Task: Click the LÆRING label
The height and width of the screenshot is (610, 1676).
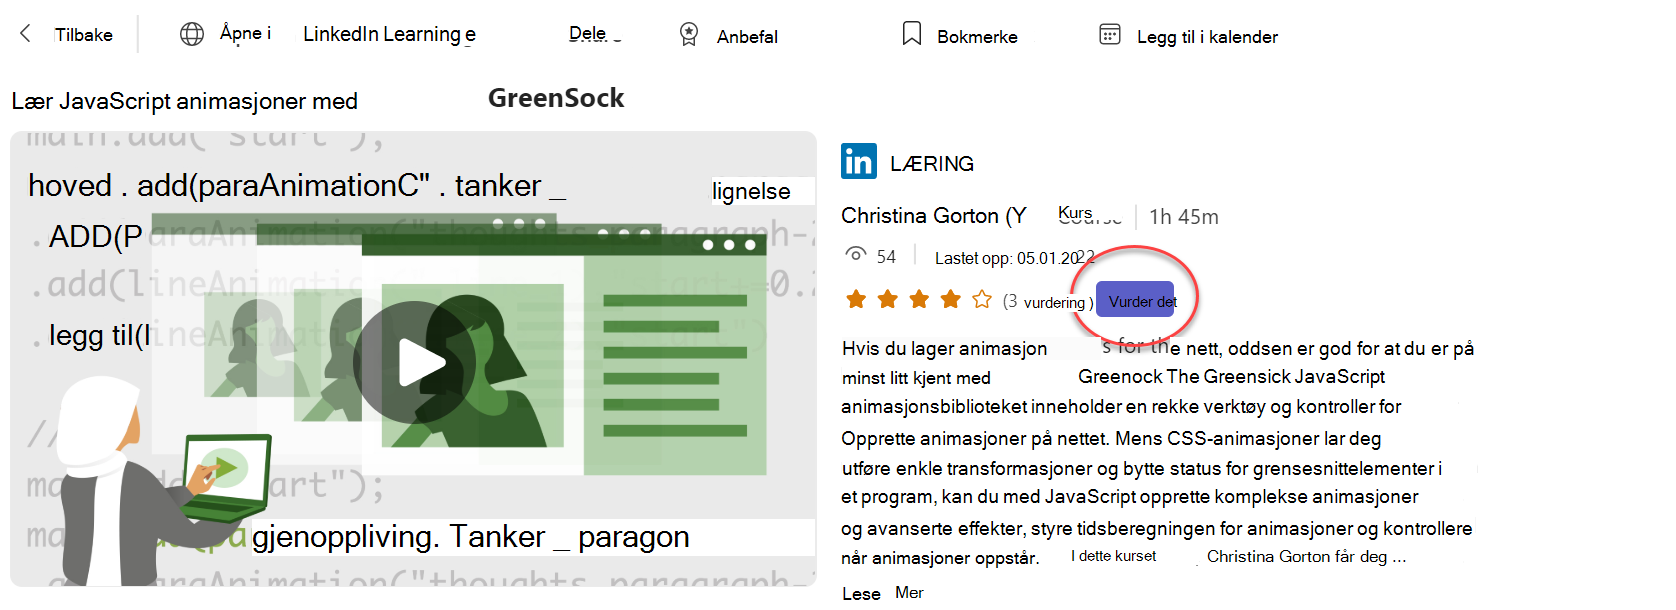Action: (x=932, y=164)
